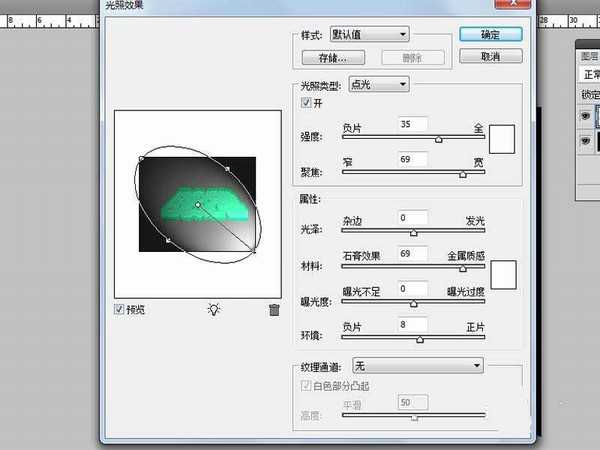Viewport: 600px width, 450px height.
Task: Click the 环境 ambience value field
Action: [x=412, y=324]
